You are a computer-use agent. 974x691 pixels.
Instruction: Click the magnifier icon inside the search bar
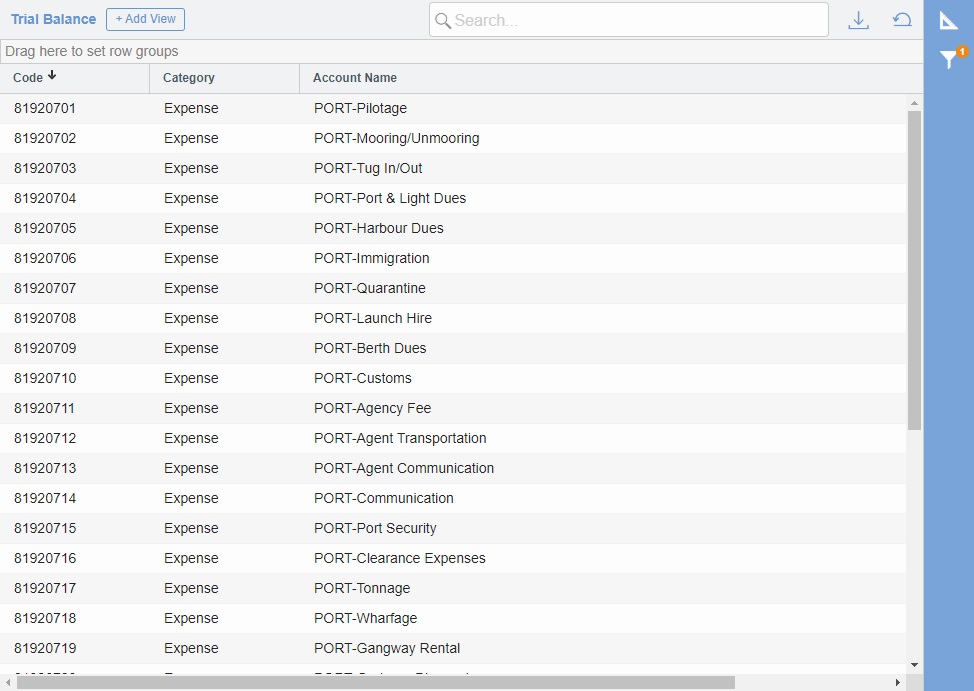[x=444, y=20]
